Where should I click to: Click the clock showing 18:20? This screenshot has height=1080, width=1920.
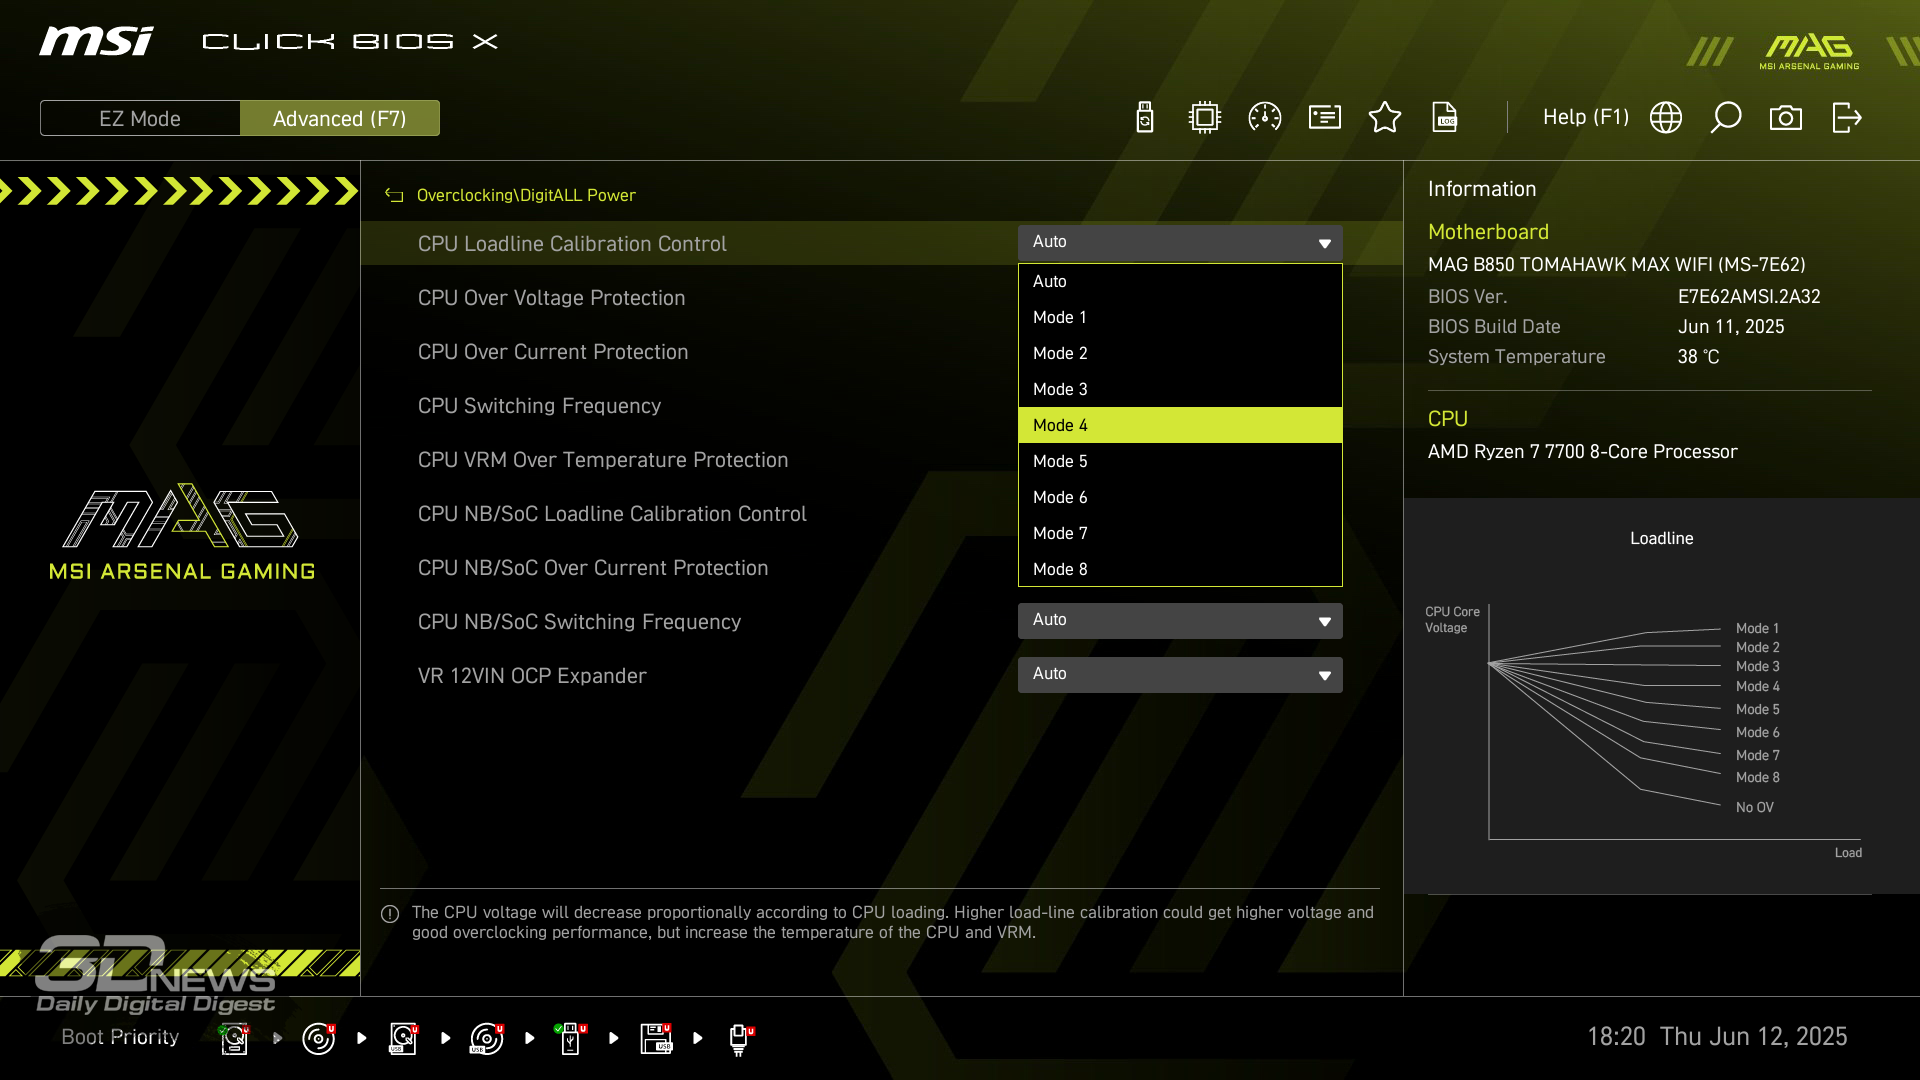[x=1616, y=1036]
